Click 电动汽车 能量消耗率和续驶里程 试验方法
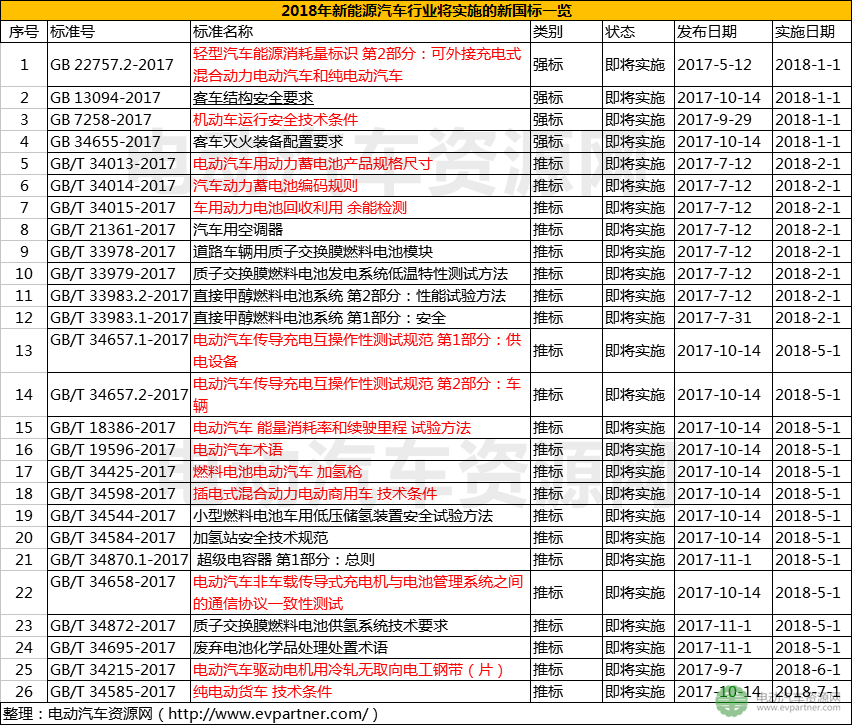This screenshot has height=725, width=852. click(332, 428)
